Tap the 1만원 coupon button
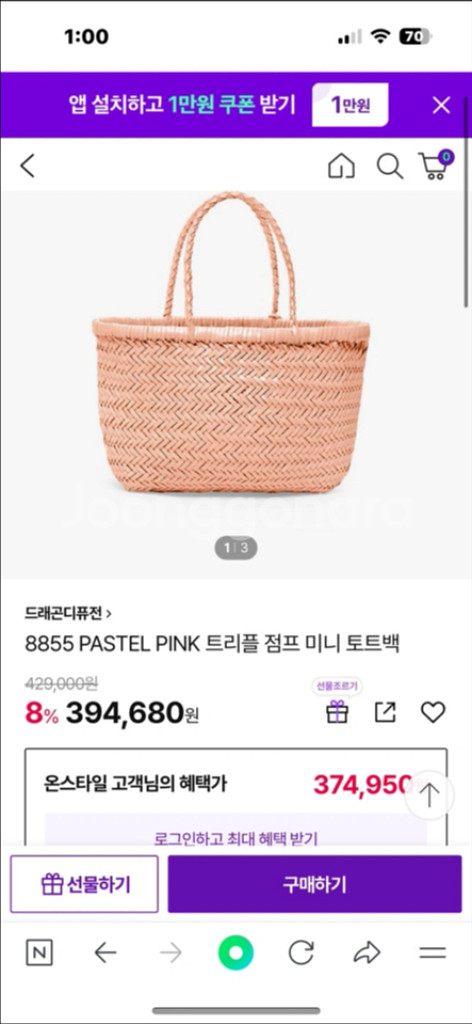The image size is (472, 1024). [x=350, y=104]
